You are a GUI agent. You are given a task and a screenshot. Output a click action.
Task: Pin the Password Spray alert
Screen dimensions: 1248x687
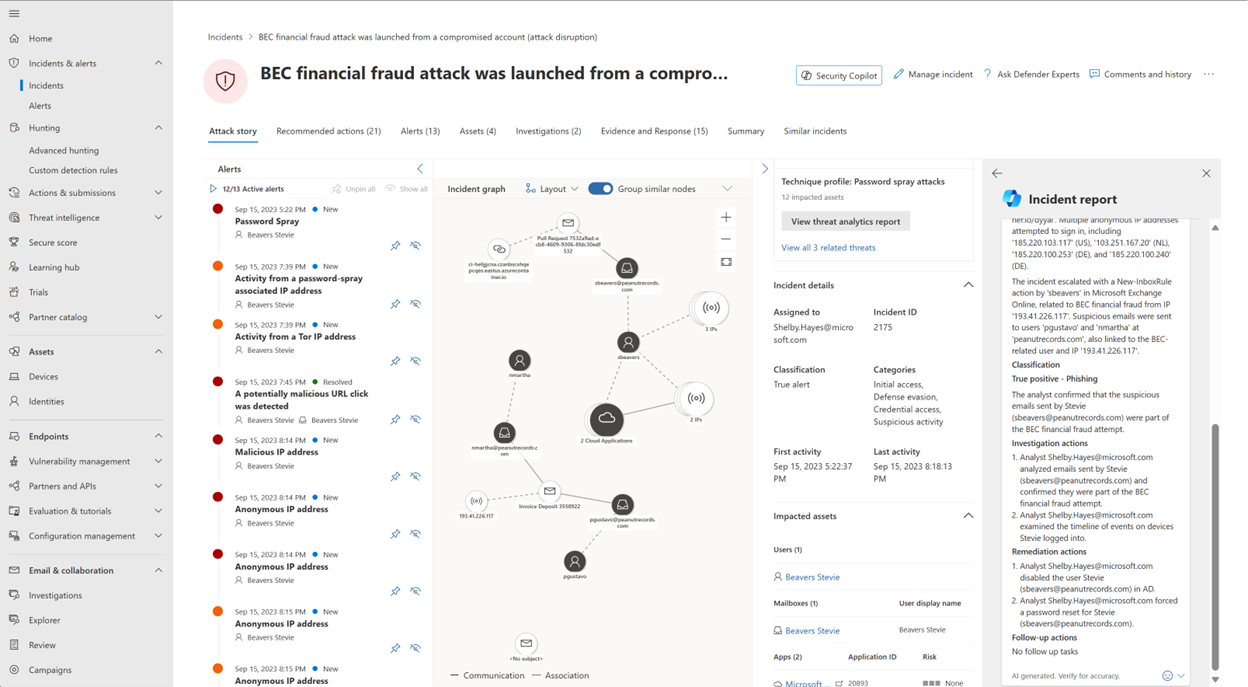(395, 245)
